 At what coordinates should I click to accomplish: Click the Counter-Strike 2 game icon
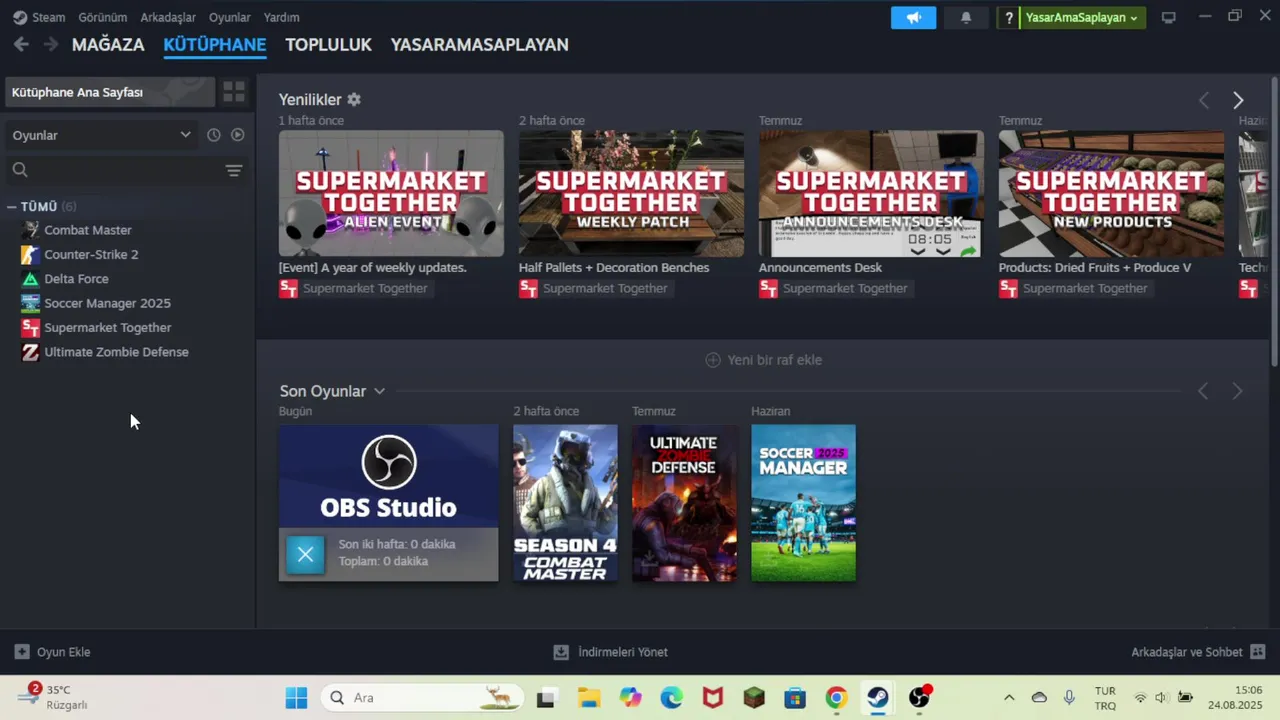tap(31, 254)
